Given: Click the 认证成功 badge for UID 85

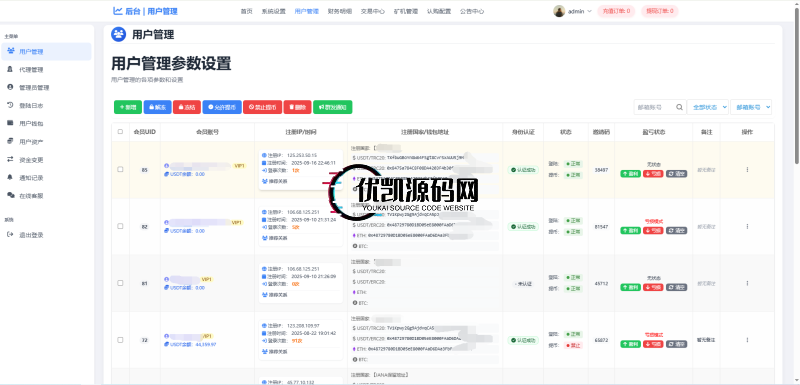Looking at the screenshot, I should pyautogui.click(x=523, y=170).
